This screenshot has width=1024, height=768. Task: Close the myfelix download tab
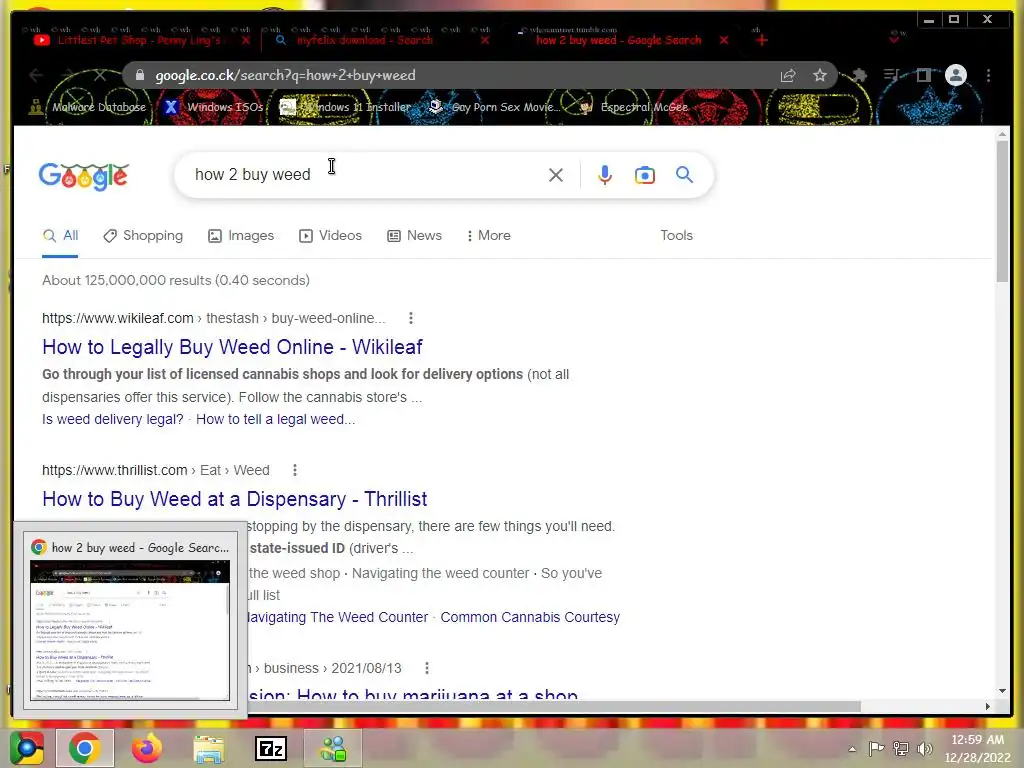485,40
